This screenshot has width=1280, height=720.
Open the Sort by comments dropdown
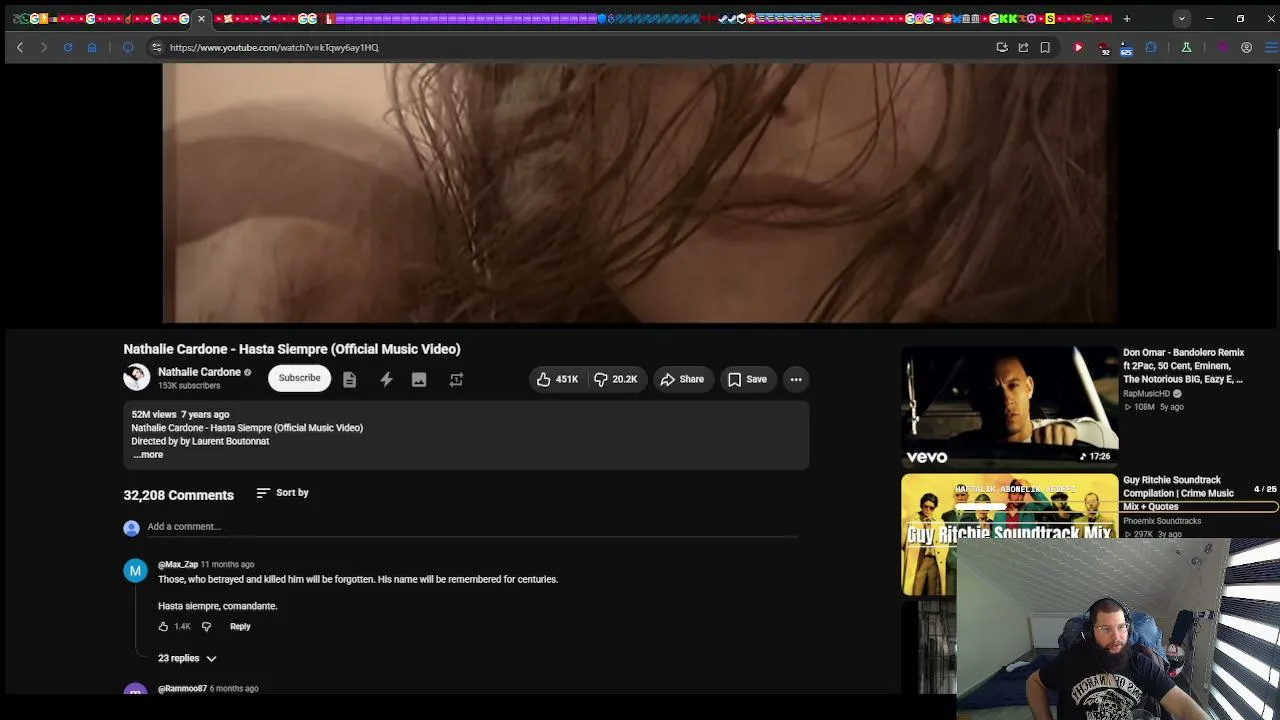[x=282, y=493]
